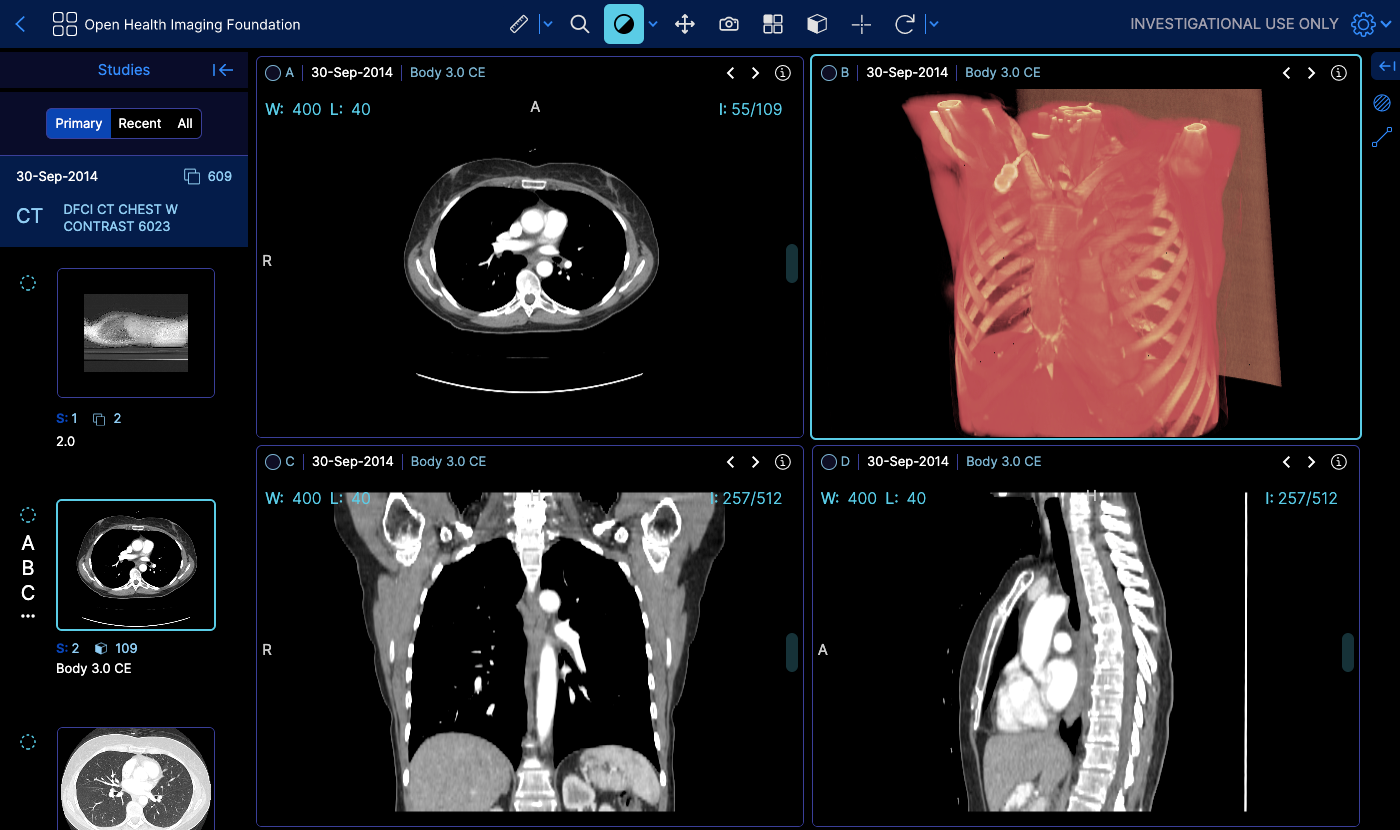Go to previous series in viewport C
Screen dimensions: 1400x830
(731, 462)
